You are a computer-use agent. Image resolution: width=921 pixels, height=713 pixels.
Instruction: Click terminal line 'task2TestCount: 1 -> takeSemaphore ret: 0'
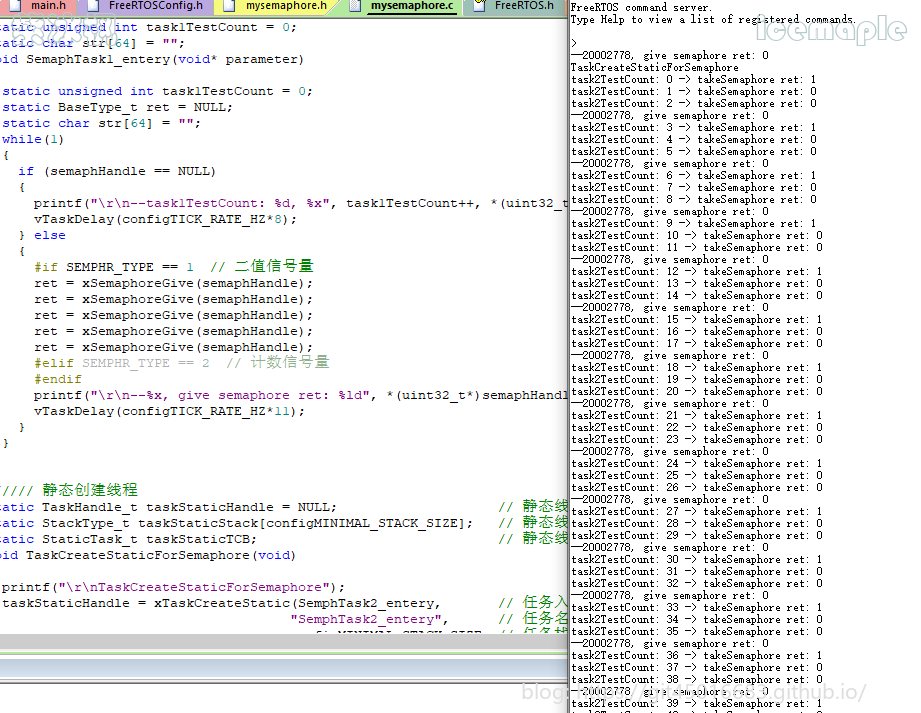pyautogui.click(x=694, y=92)
